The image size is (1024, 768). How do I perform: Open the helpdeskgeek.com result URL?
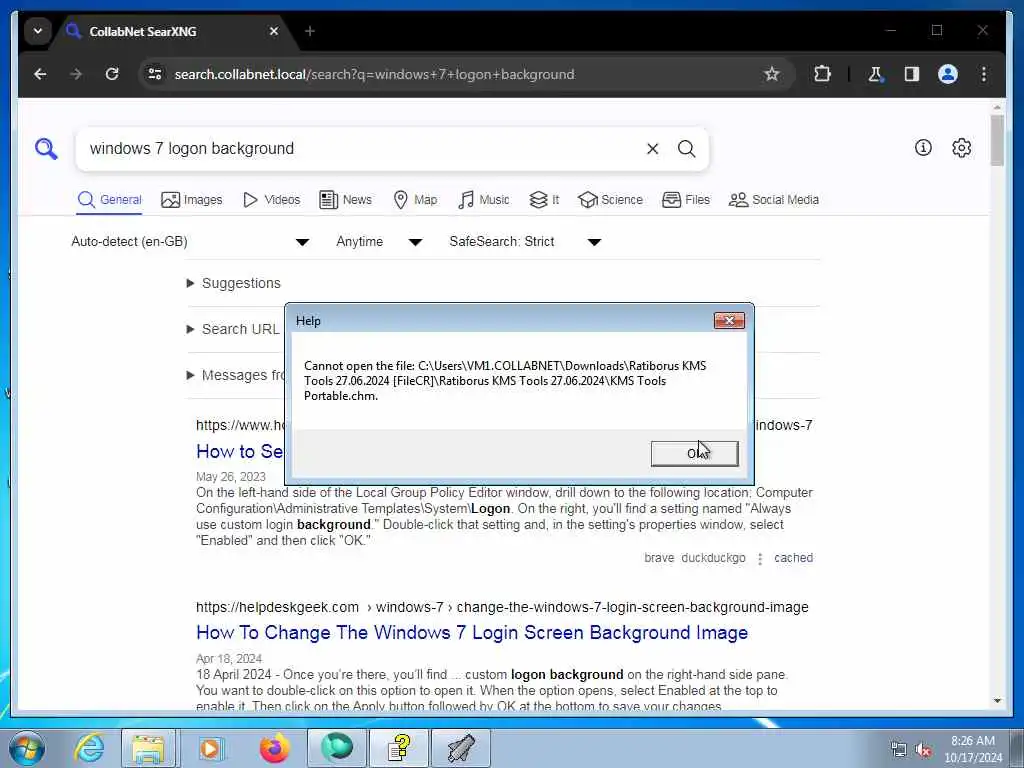(502, 607)
